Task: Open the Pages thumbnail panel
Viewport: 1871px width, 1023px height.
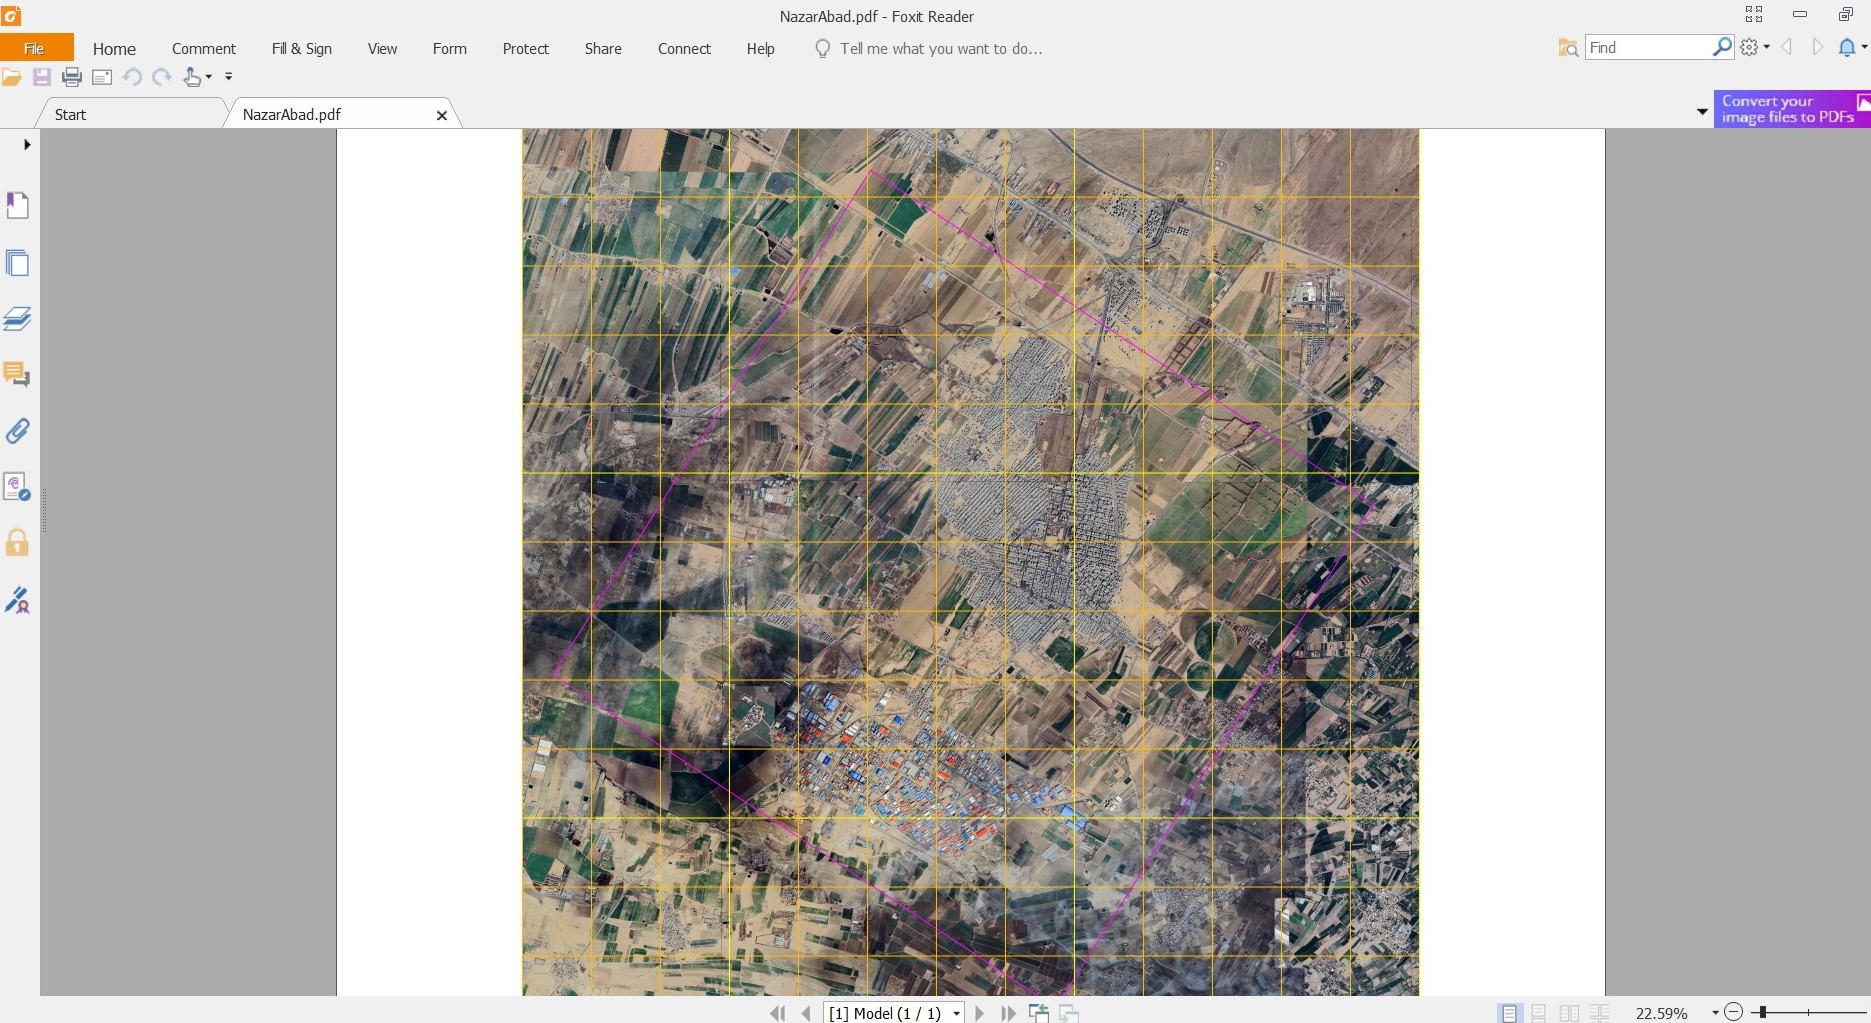Action: click(x=17, y=263)
